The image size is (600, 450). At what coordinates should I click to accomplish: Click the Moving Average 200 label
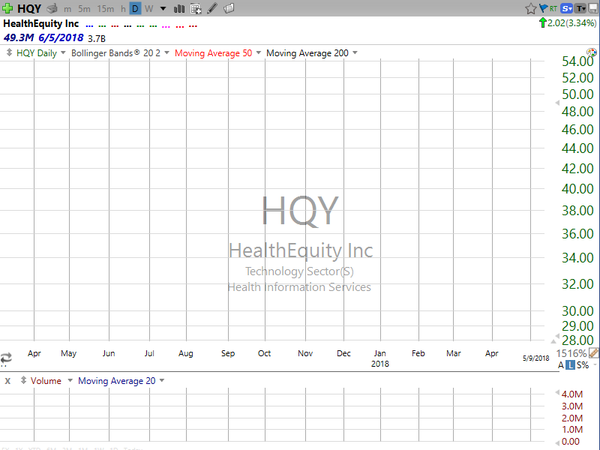click(307, 53)
